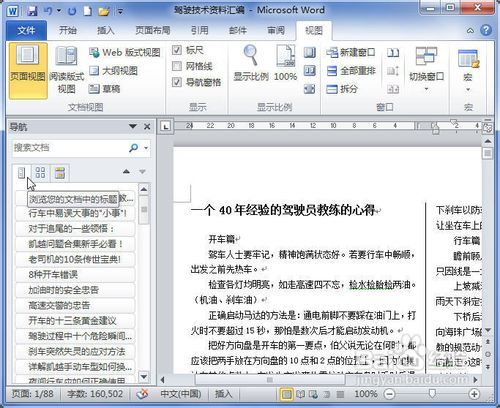Click the Page Width zoom icon

pyautogui.click(x=310, y=89)
